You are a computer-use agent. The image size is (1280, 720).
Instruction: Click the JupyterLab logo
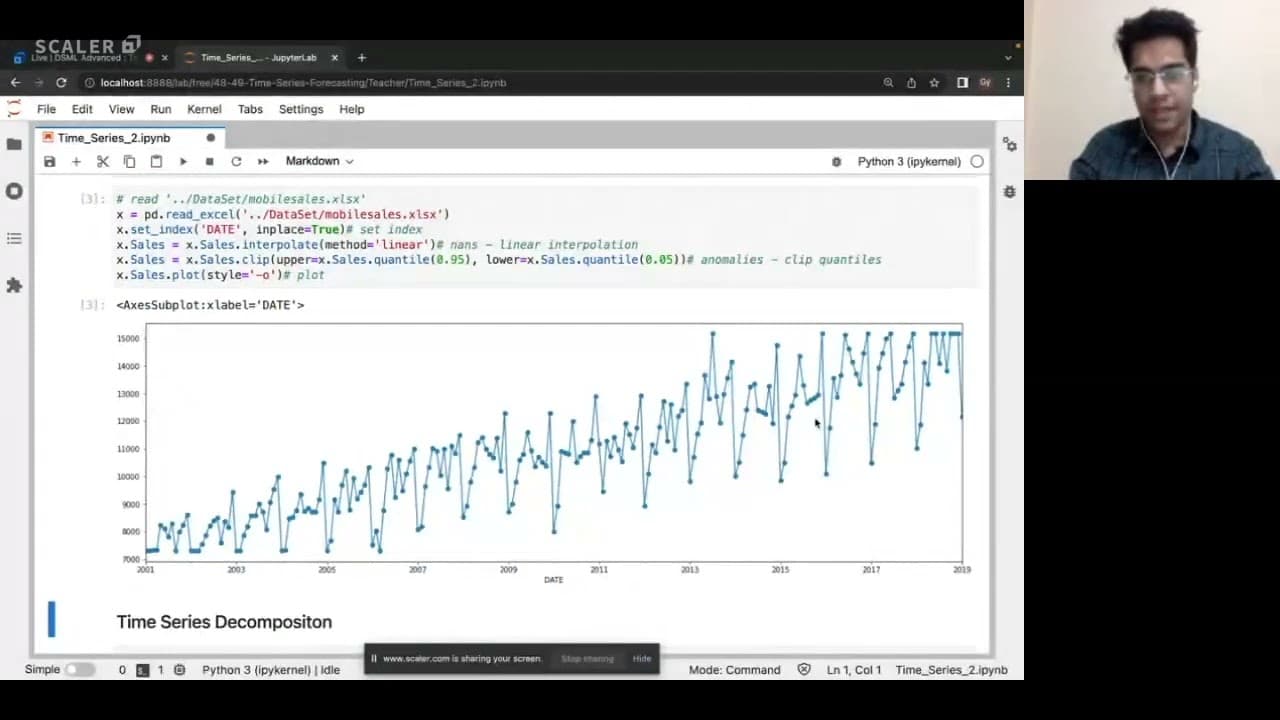click(14, 109)
